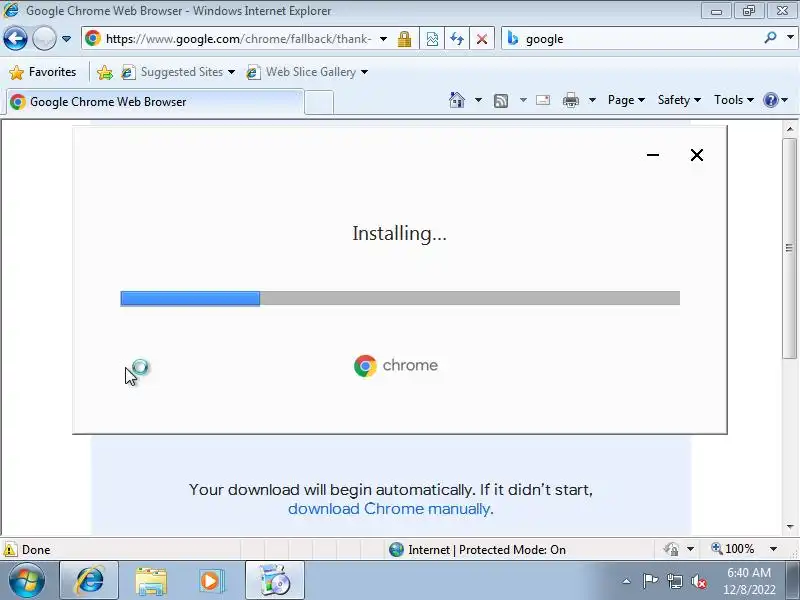Image resolution: width=800 pixels, height=600 pixels.
Task: Click the download Chrome manually link
Action: coord(389,509)
